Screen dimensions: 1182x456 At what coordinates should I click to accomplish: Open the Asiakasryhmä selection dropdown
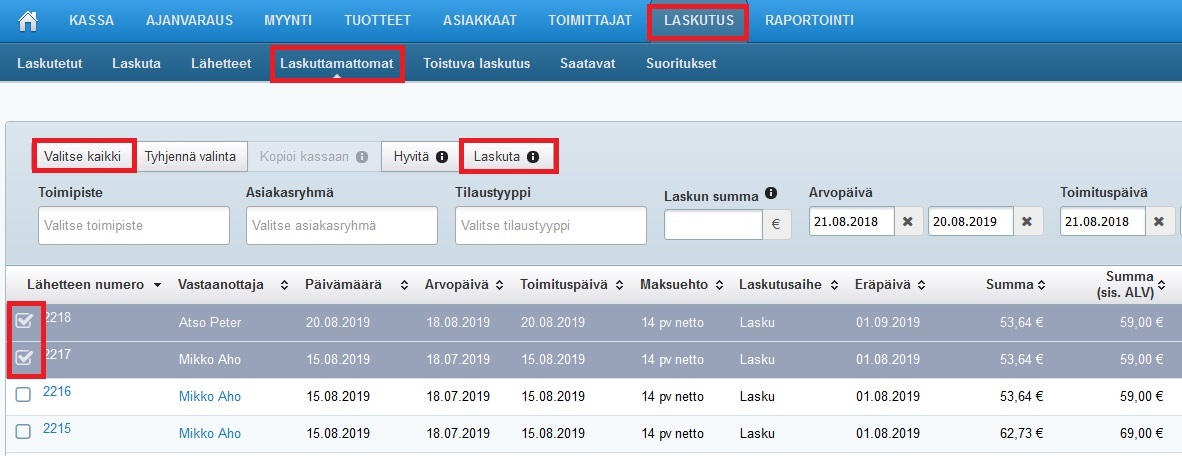[341, 226]
